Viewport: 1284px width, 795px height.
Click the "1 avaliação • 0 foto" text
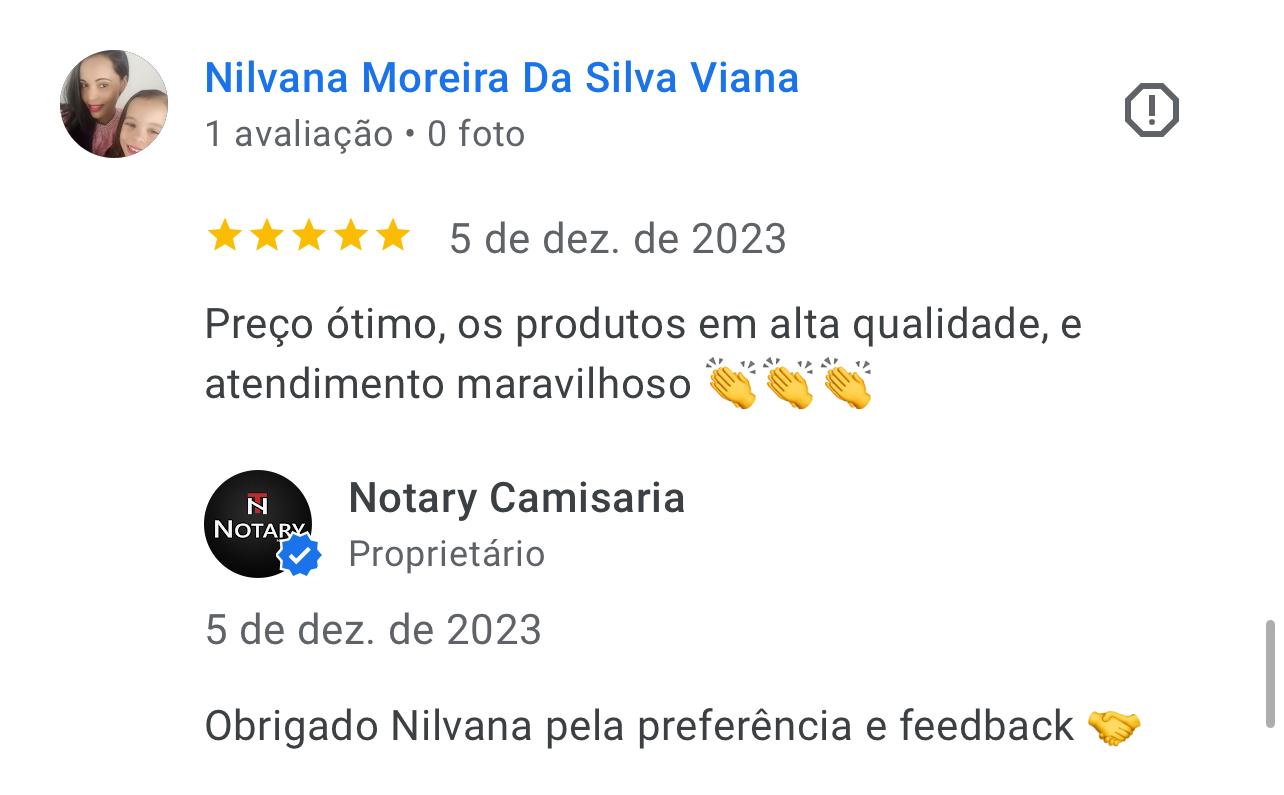pyautogui.click(x=365, y=134)
